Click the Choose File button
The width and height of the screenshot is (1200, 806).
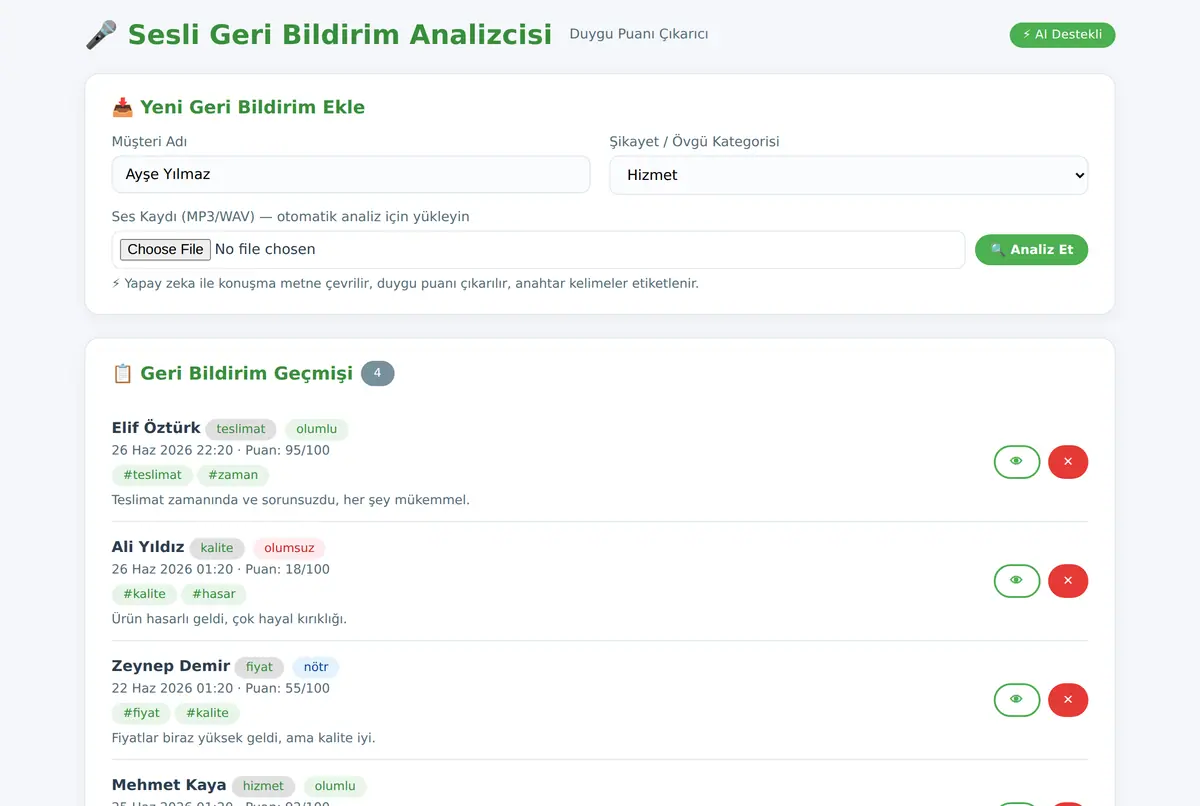(x=165, y=250)
